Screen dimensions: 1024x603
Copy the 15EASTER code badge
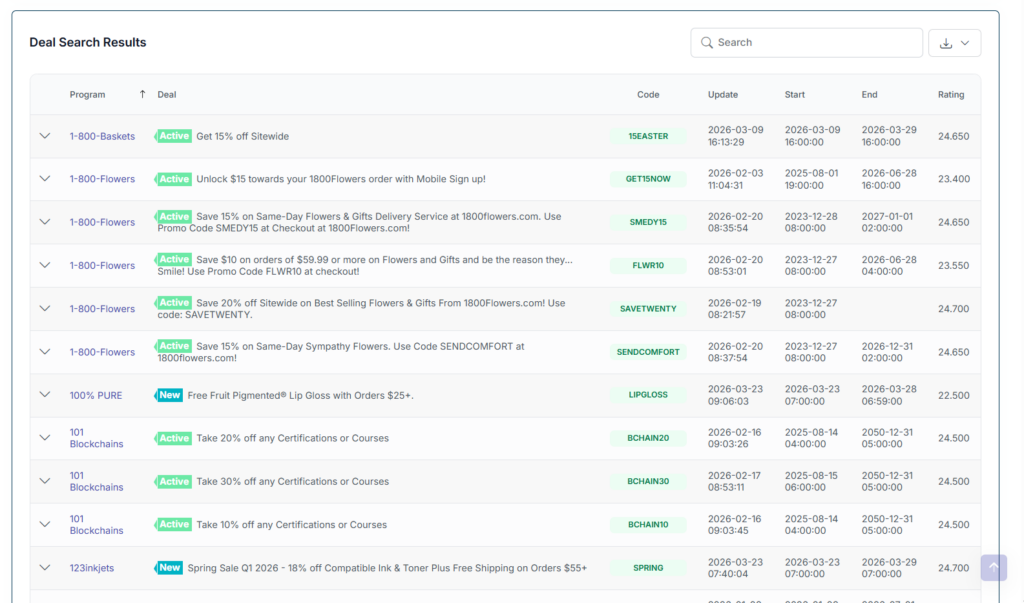(648, 136)
